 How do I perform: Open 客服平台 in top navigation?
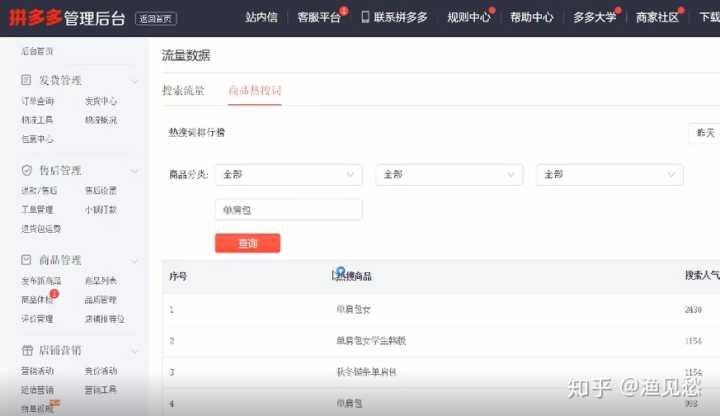click(x=319, y=17)
